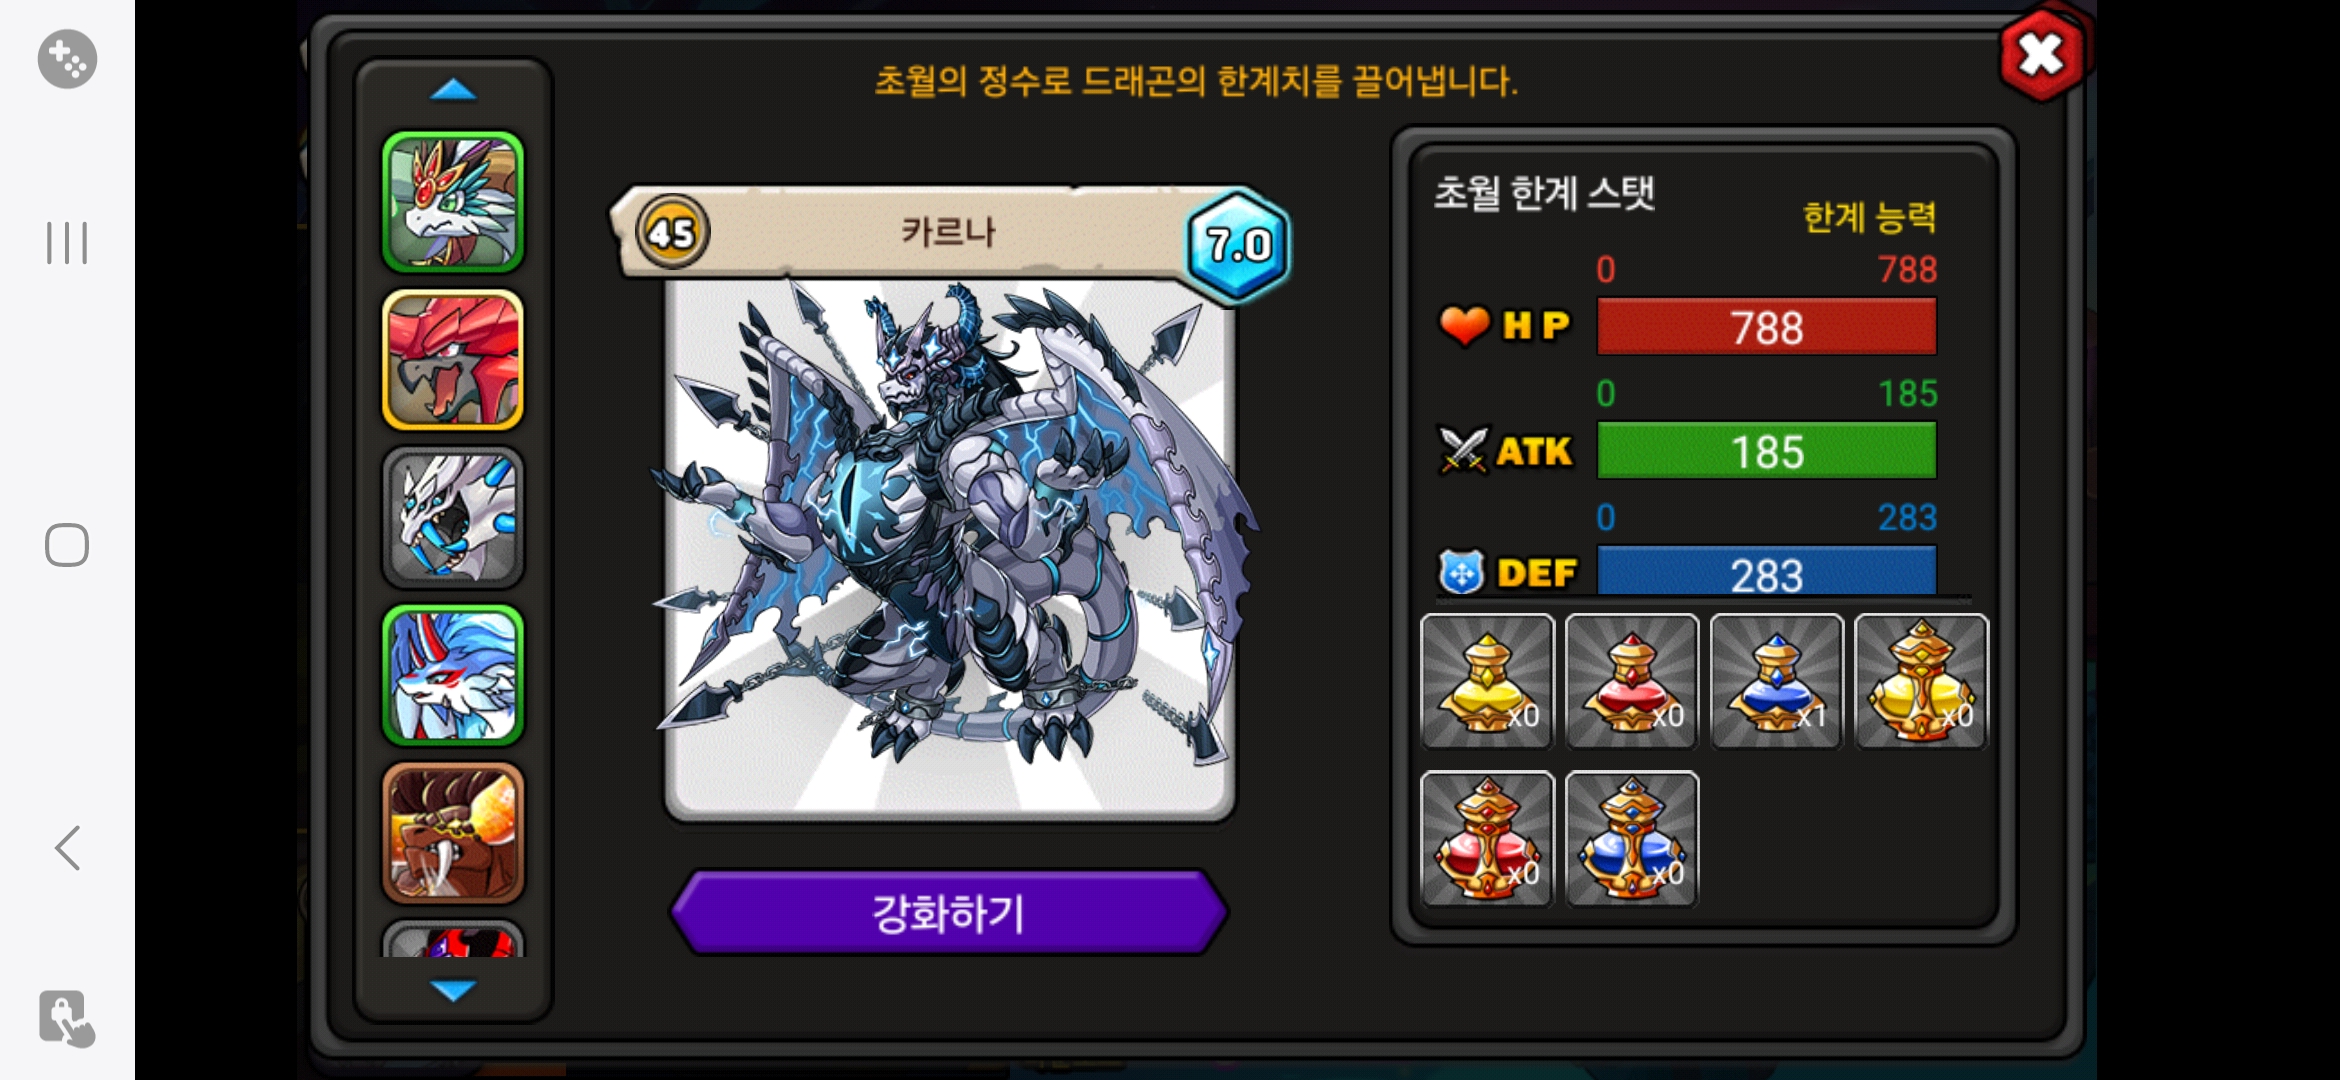Tap the Android back navigation arrow
The image size is (2340, 1080).
click(67, 848)
